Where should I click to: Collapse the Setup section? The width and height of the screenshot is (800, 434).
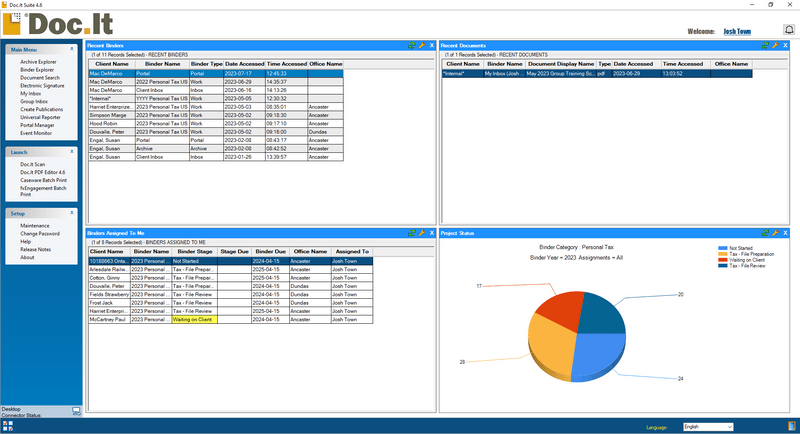pos(71,213)
